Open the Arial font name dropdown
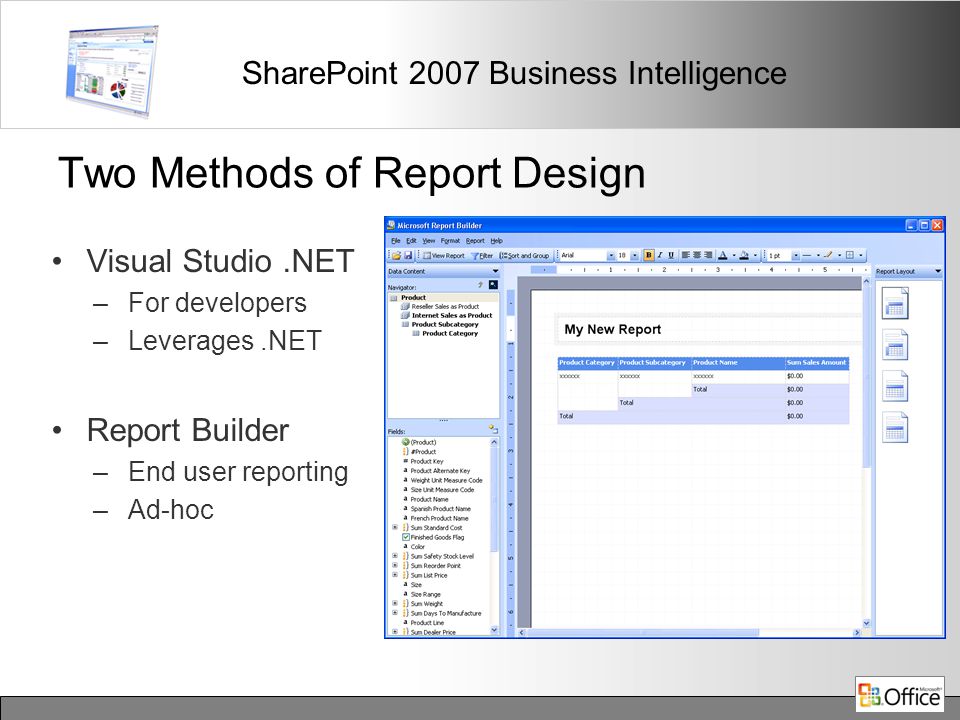The image size is (960, 720). pyautogui.click(x=610, y=255)
